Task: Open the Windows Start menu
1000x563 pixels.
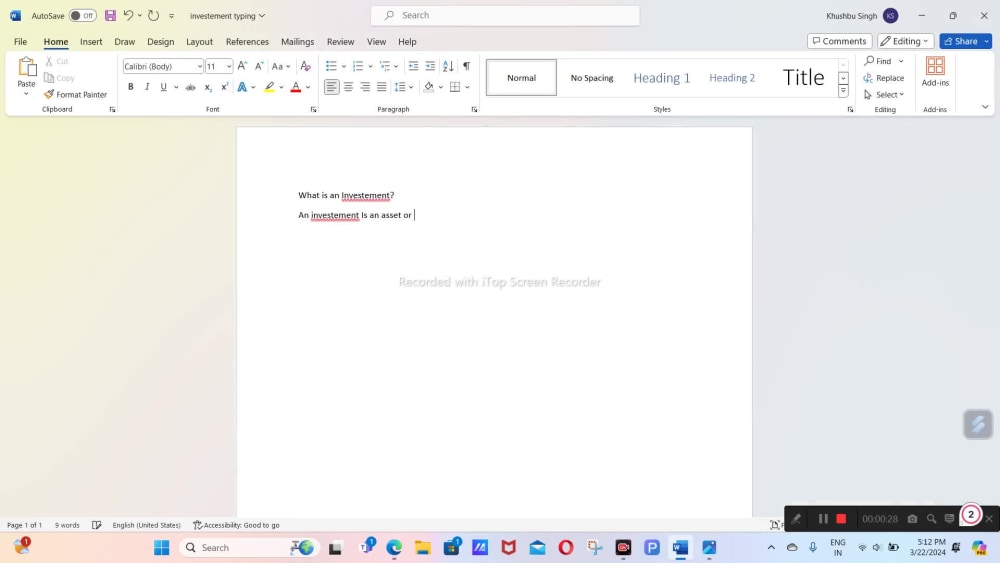Action: click(162, 548)
